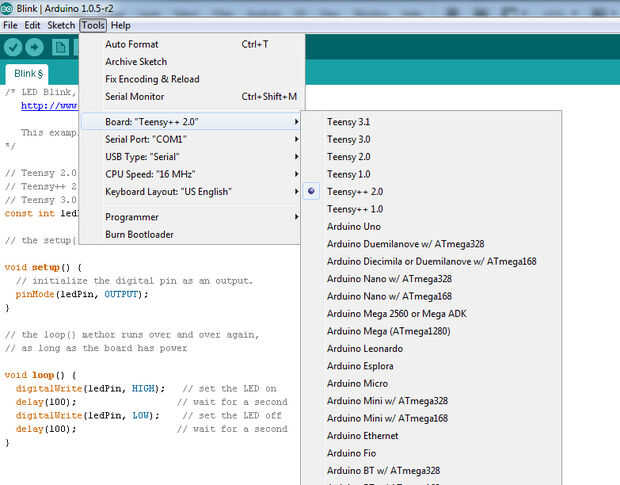
Task: Select Arduino Fio board
Action: pyautogui.click(x=431, y=453)
